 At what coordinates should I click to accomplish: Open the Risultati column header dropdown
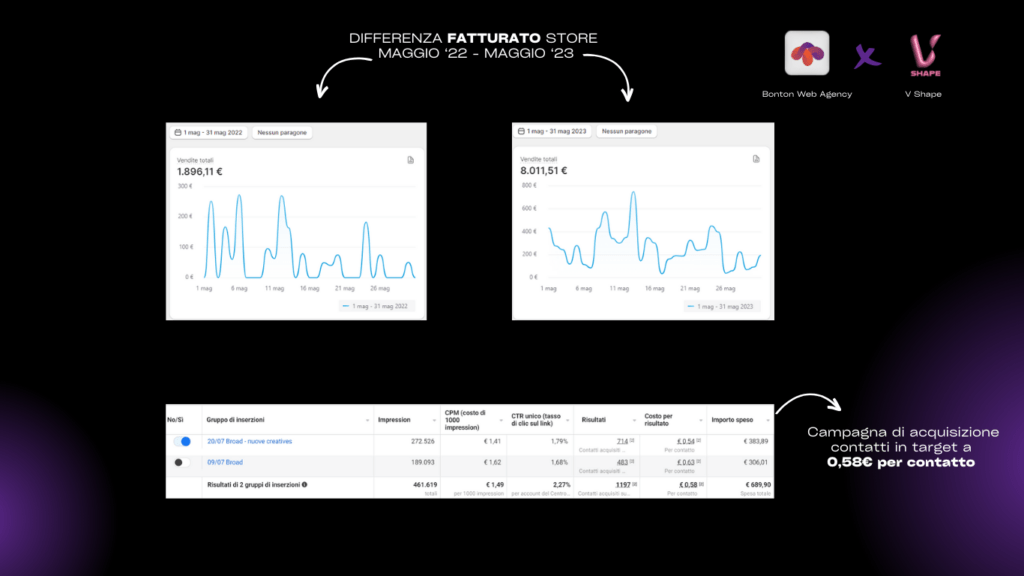point(634,421)
